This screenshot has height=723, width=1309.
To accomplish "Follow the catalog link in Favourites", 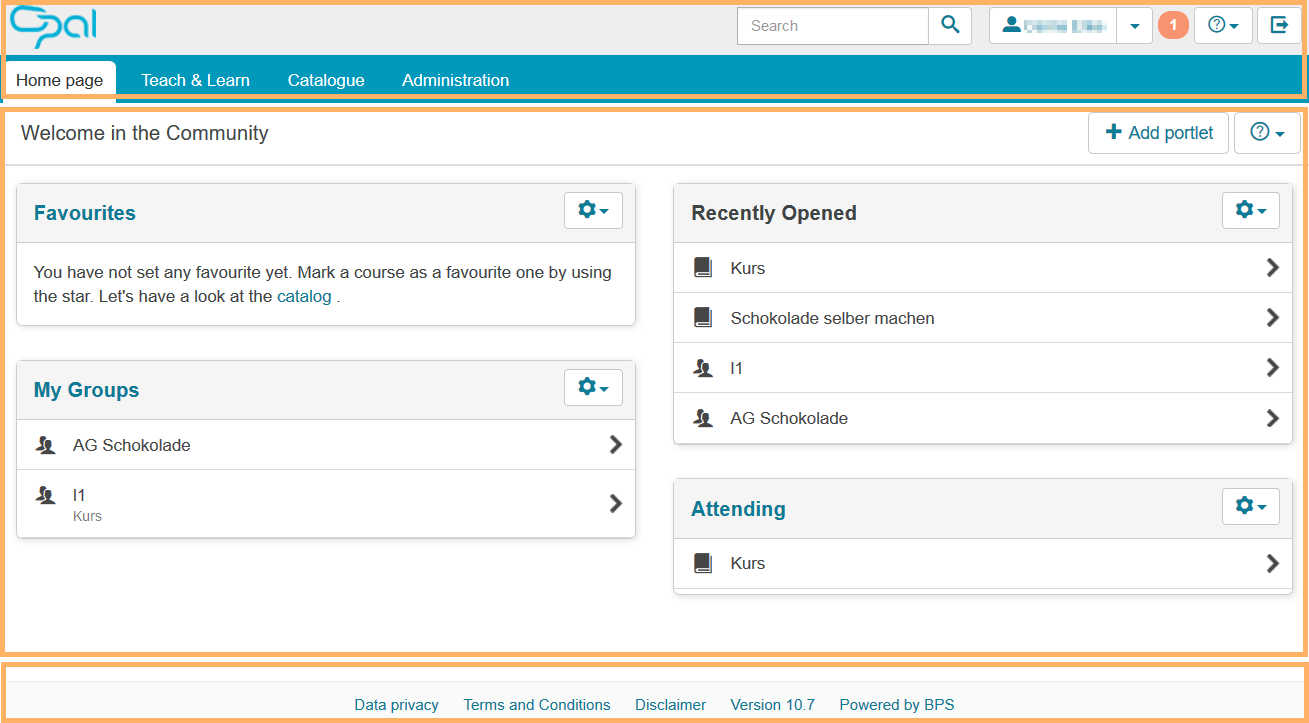I will [x=304, y=297].
